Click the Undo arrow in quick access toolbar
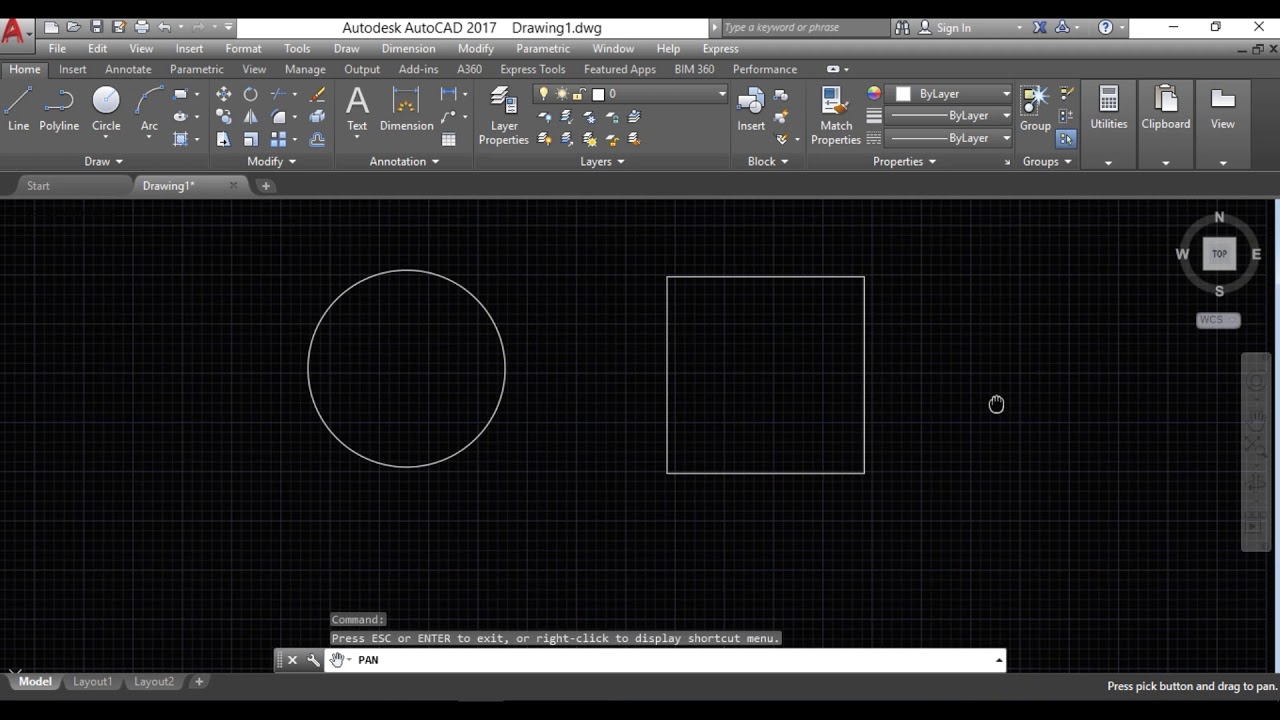Image resolution: width=1280 pixels, height=720 pixels. coord(164,27)
